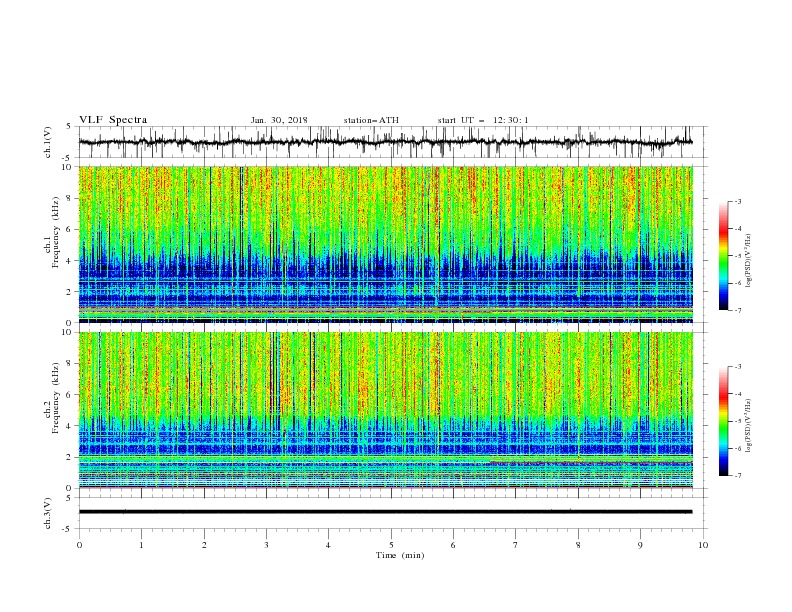The height and width of the screenshot is (612, 792).
Task: Click the "station=ATH" header label
Action: [x=371, y=120]
